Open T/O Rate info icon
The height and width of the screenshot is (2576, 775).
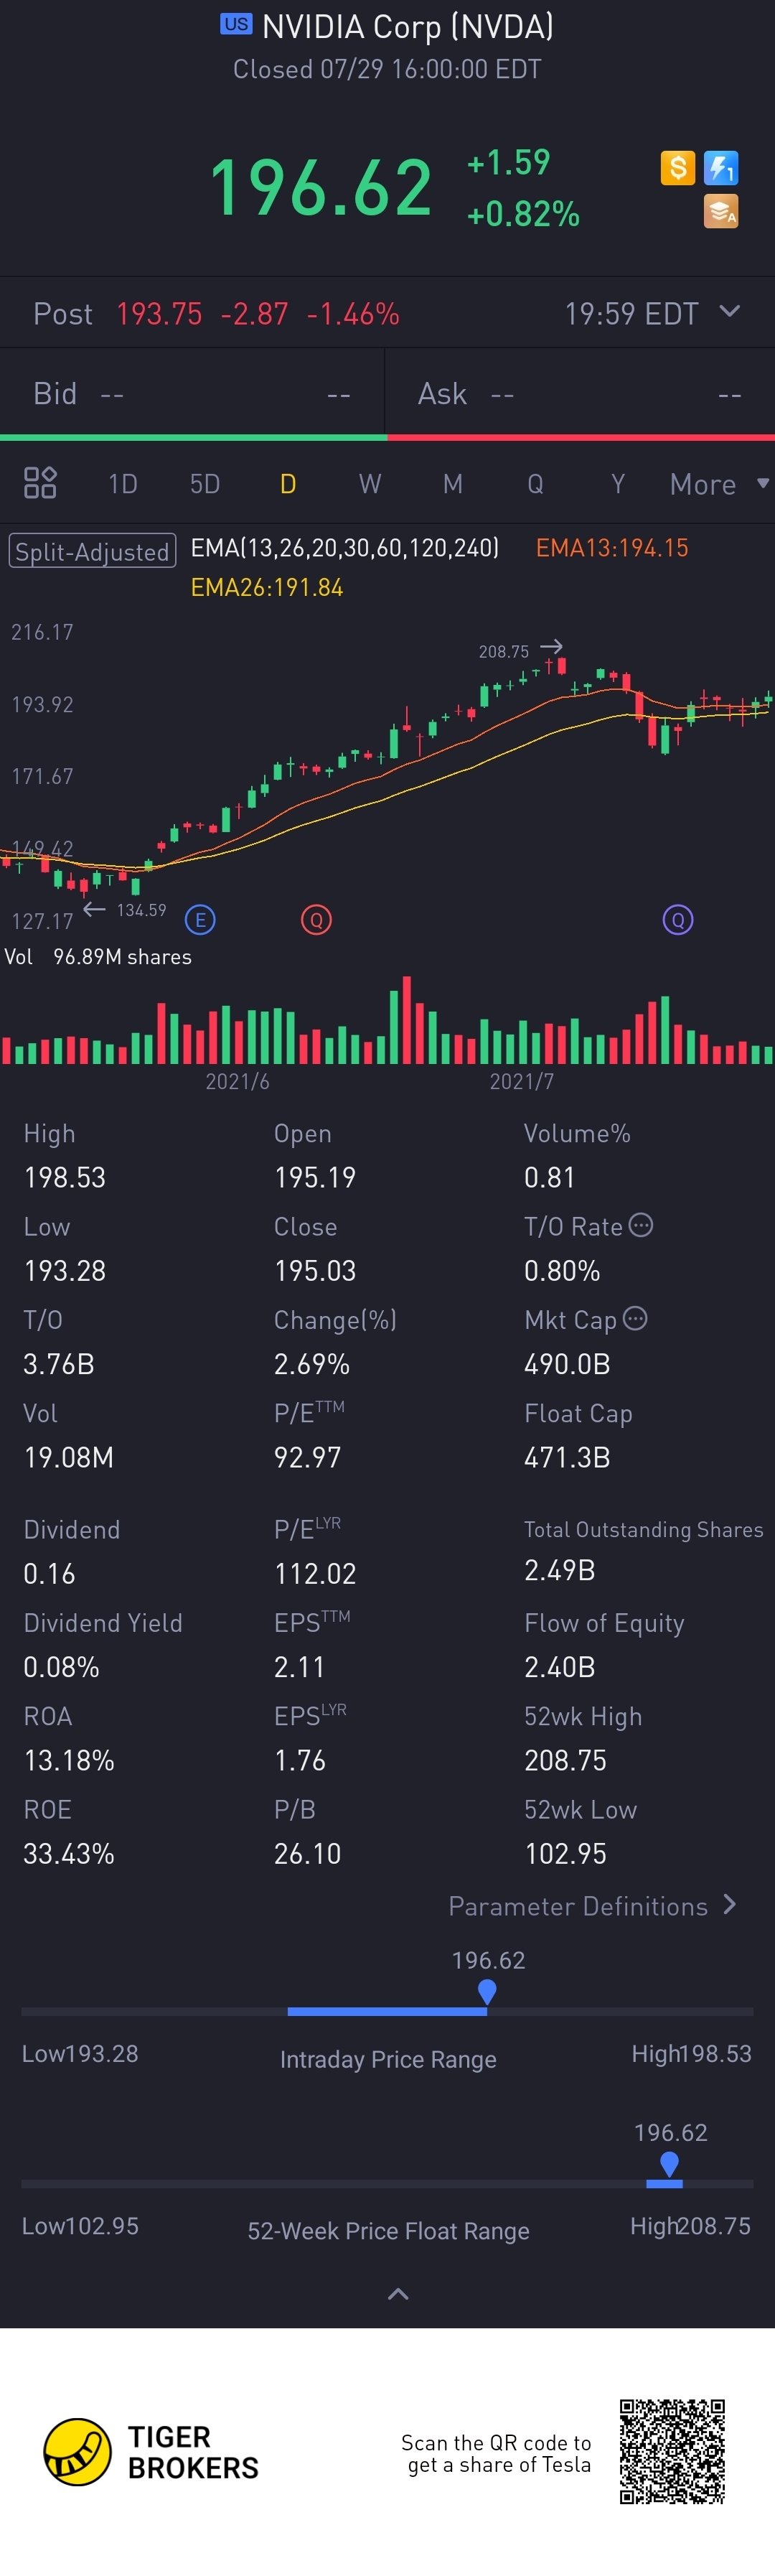pos(641,1225)
